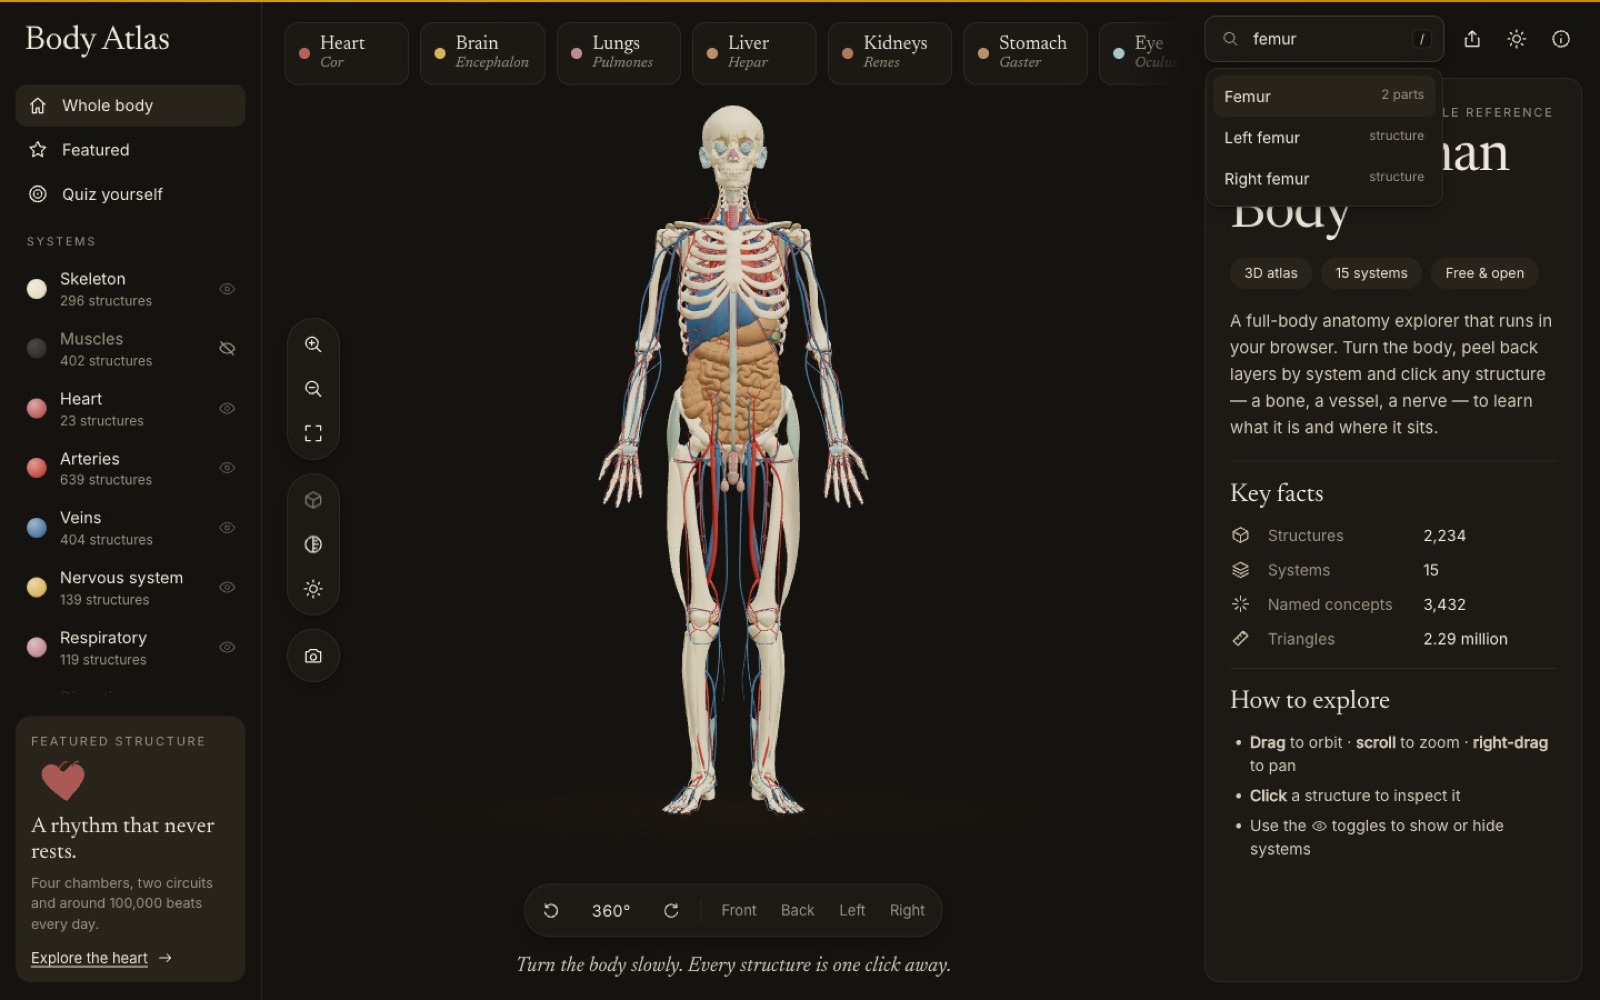Click the Arteries red color swatch
This screenshot has height=1000, width=1600.
pyautogui.click(x=37, y=468)
